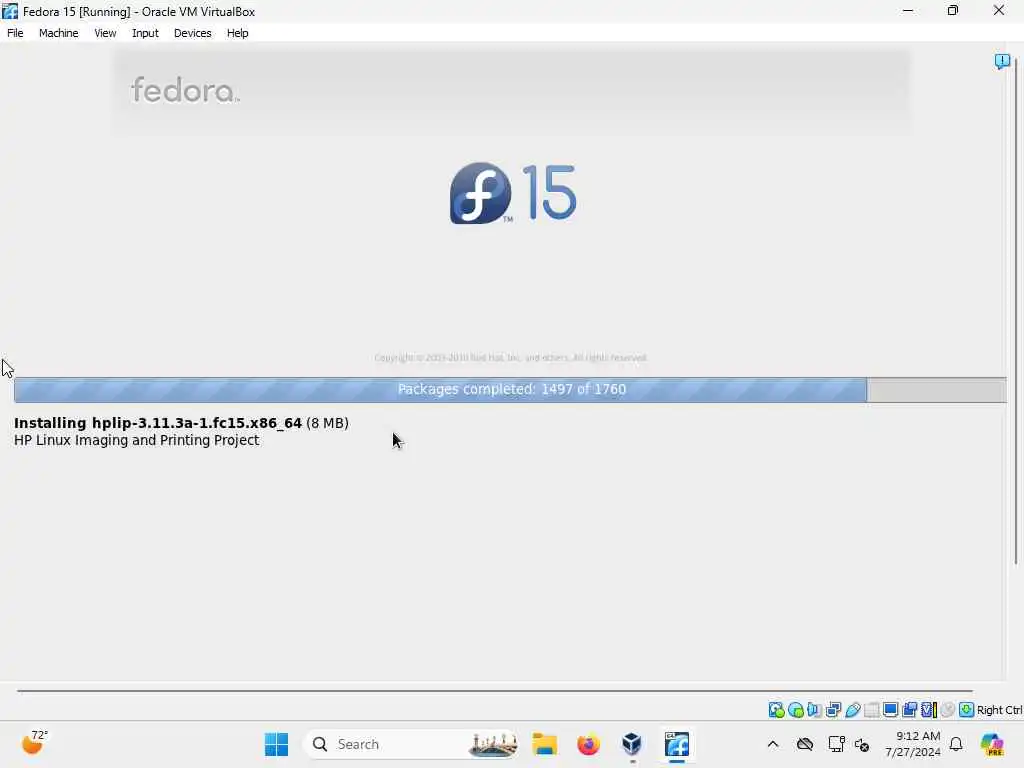The width and height of the screenshot is (1024, 768).
Task: Click the network adapters status icon
Action: pyautogui.click(x=833, y=710)
